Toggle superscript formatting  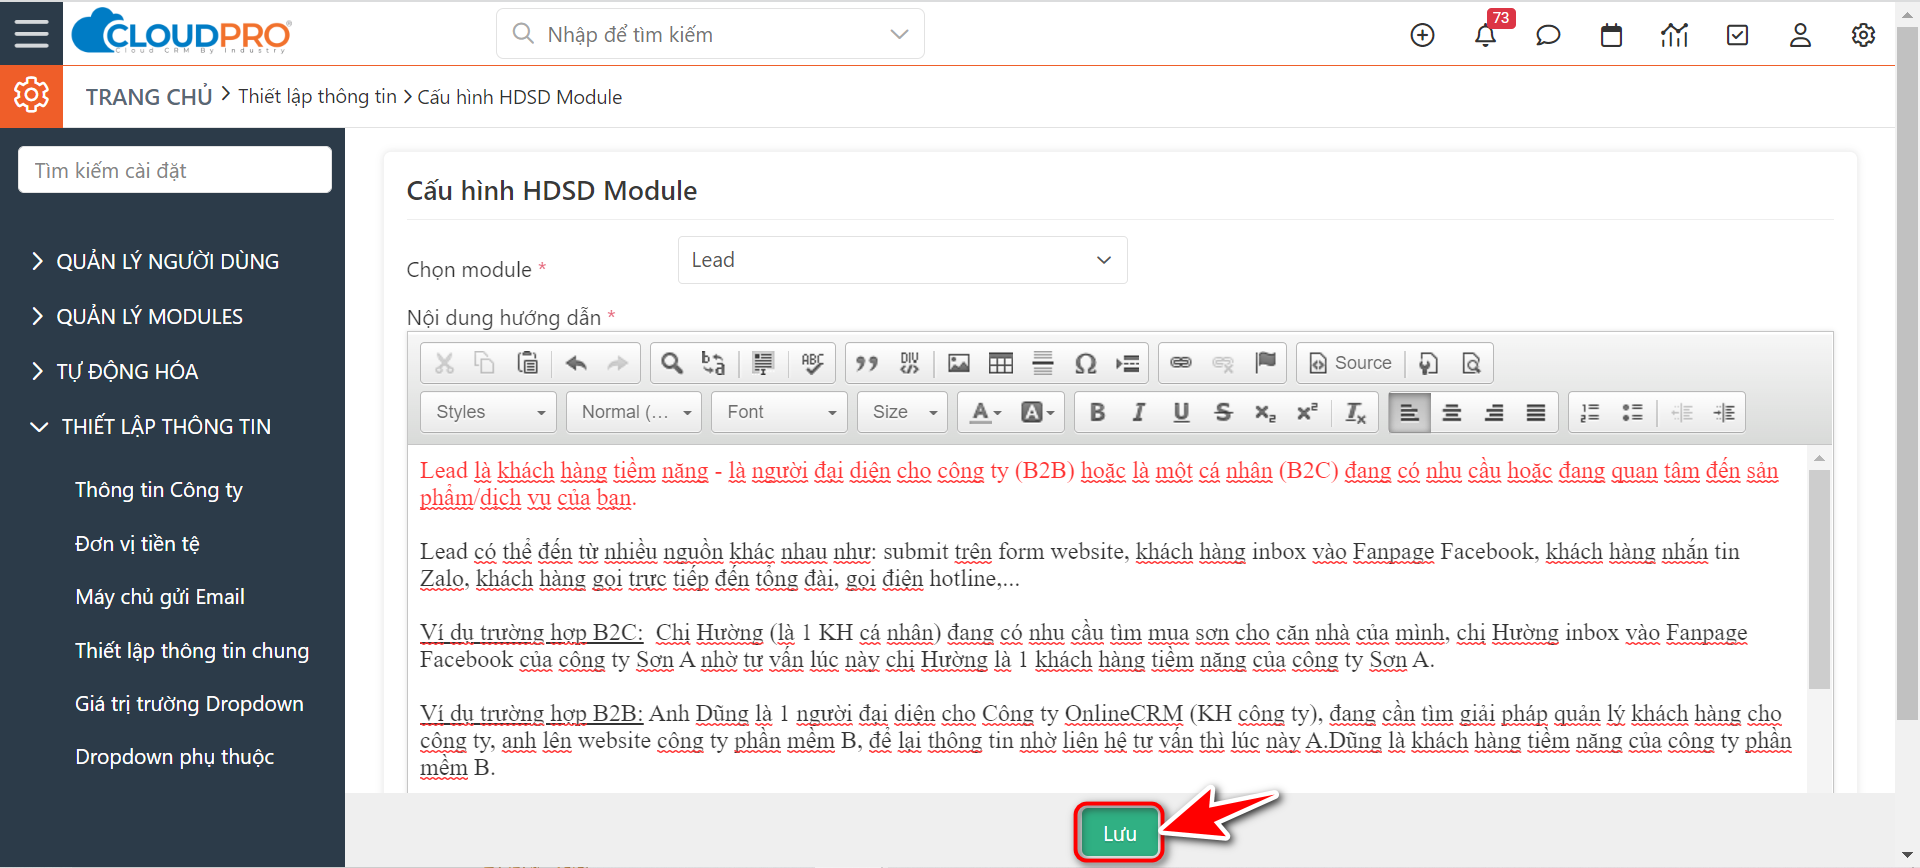pos(1307,412)
